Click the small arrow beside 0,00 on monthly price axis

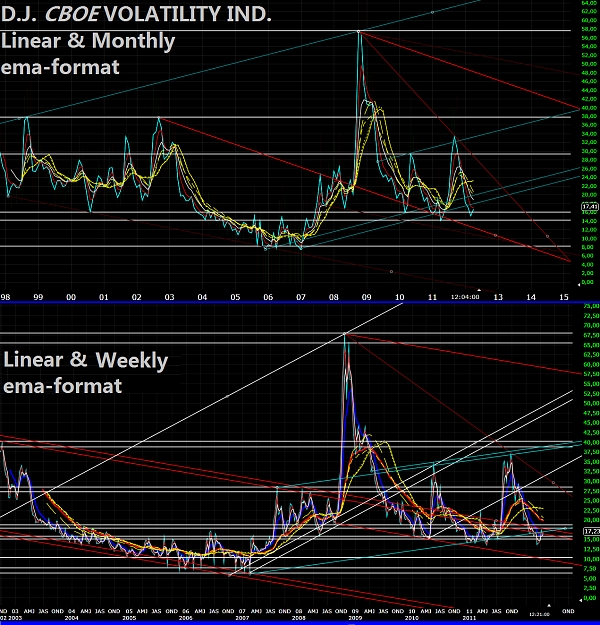[x=579, y=284]
